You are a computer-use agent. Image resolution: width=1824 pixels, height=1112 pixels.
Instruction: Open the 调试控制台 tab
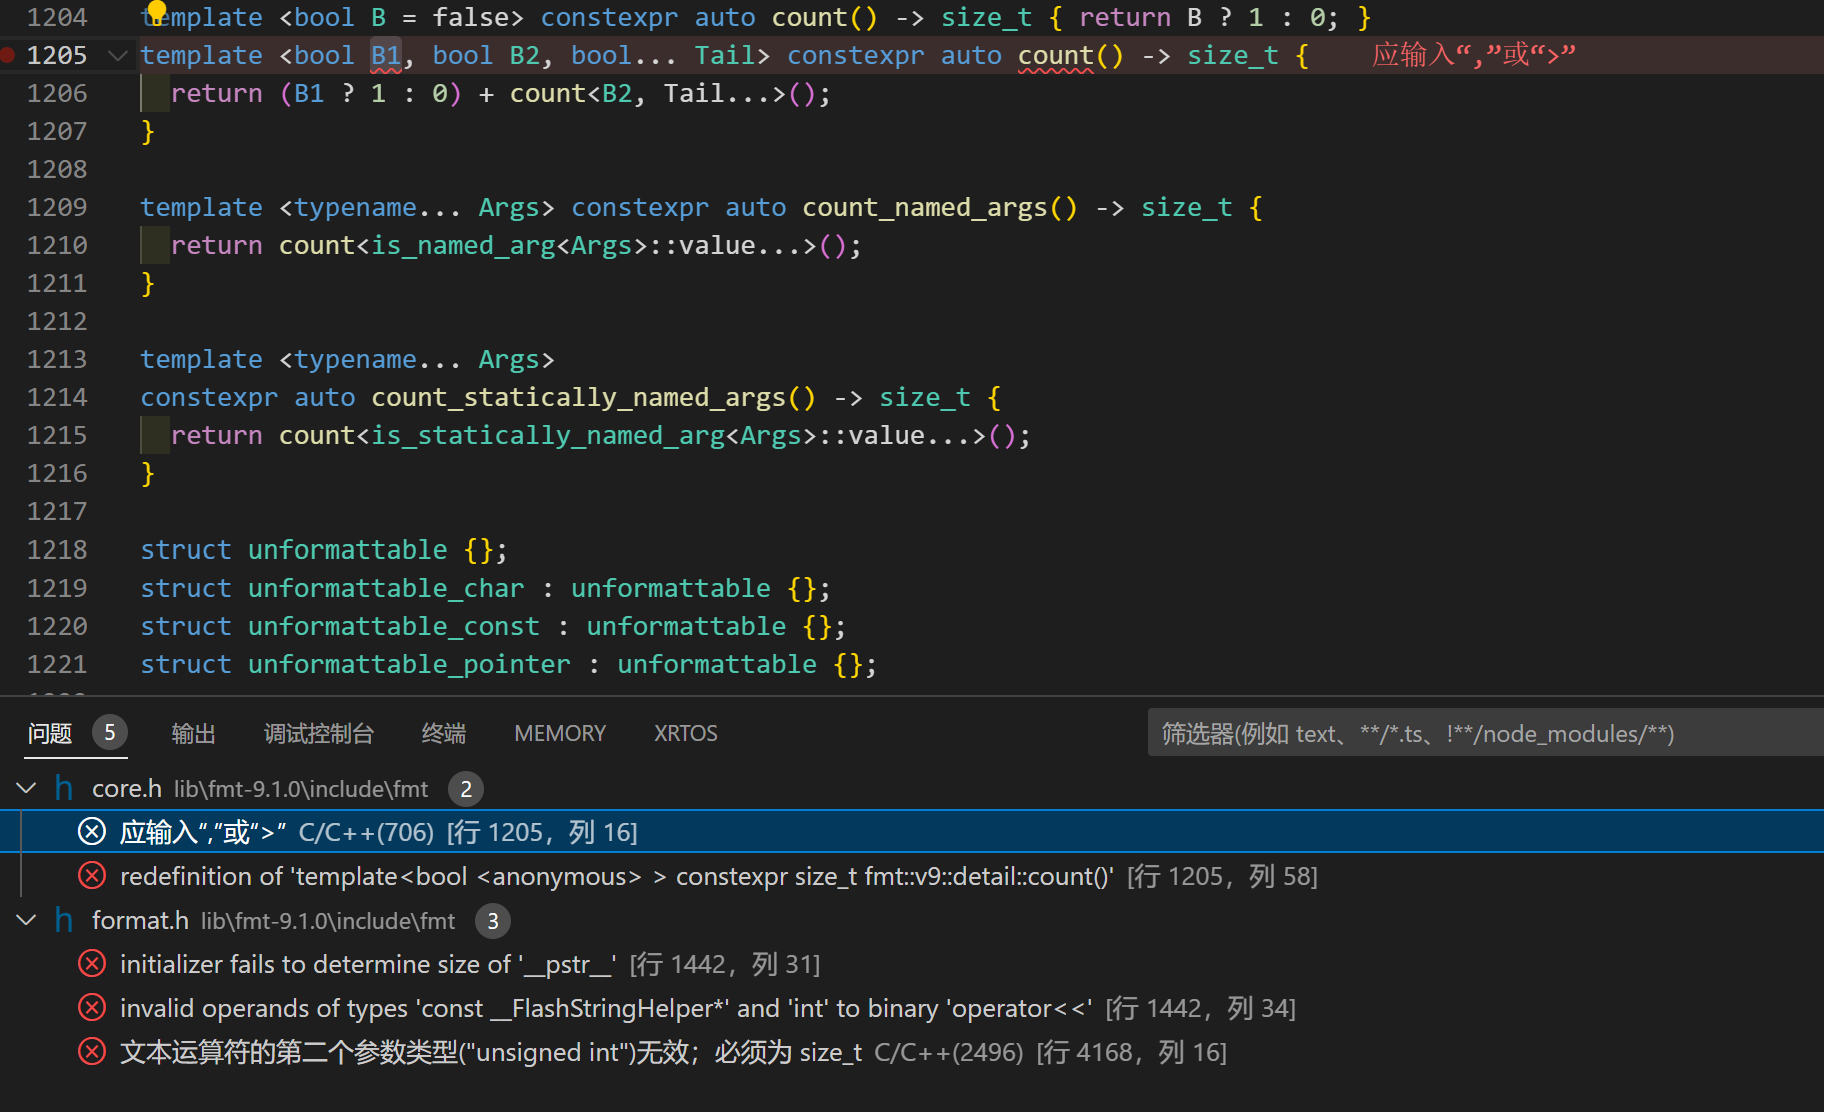point(318,733)
